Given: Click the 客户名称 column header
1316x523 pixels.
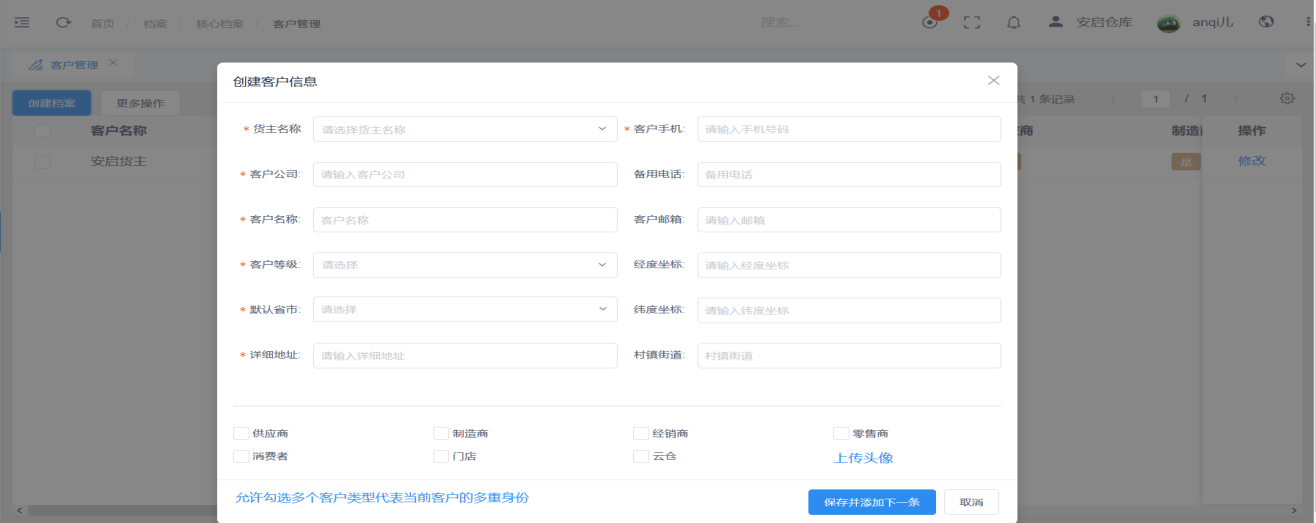Looking at the screenshot, I should pos(119,131).
